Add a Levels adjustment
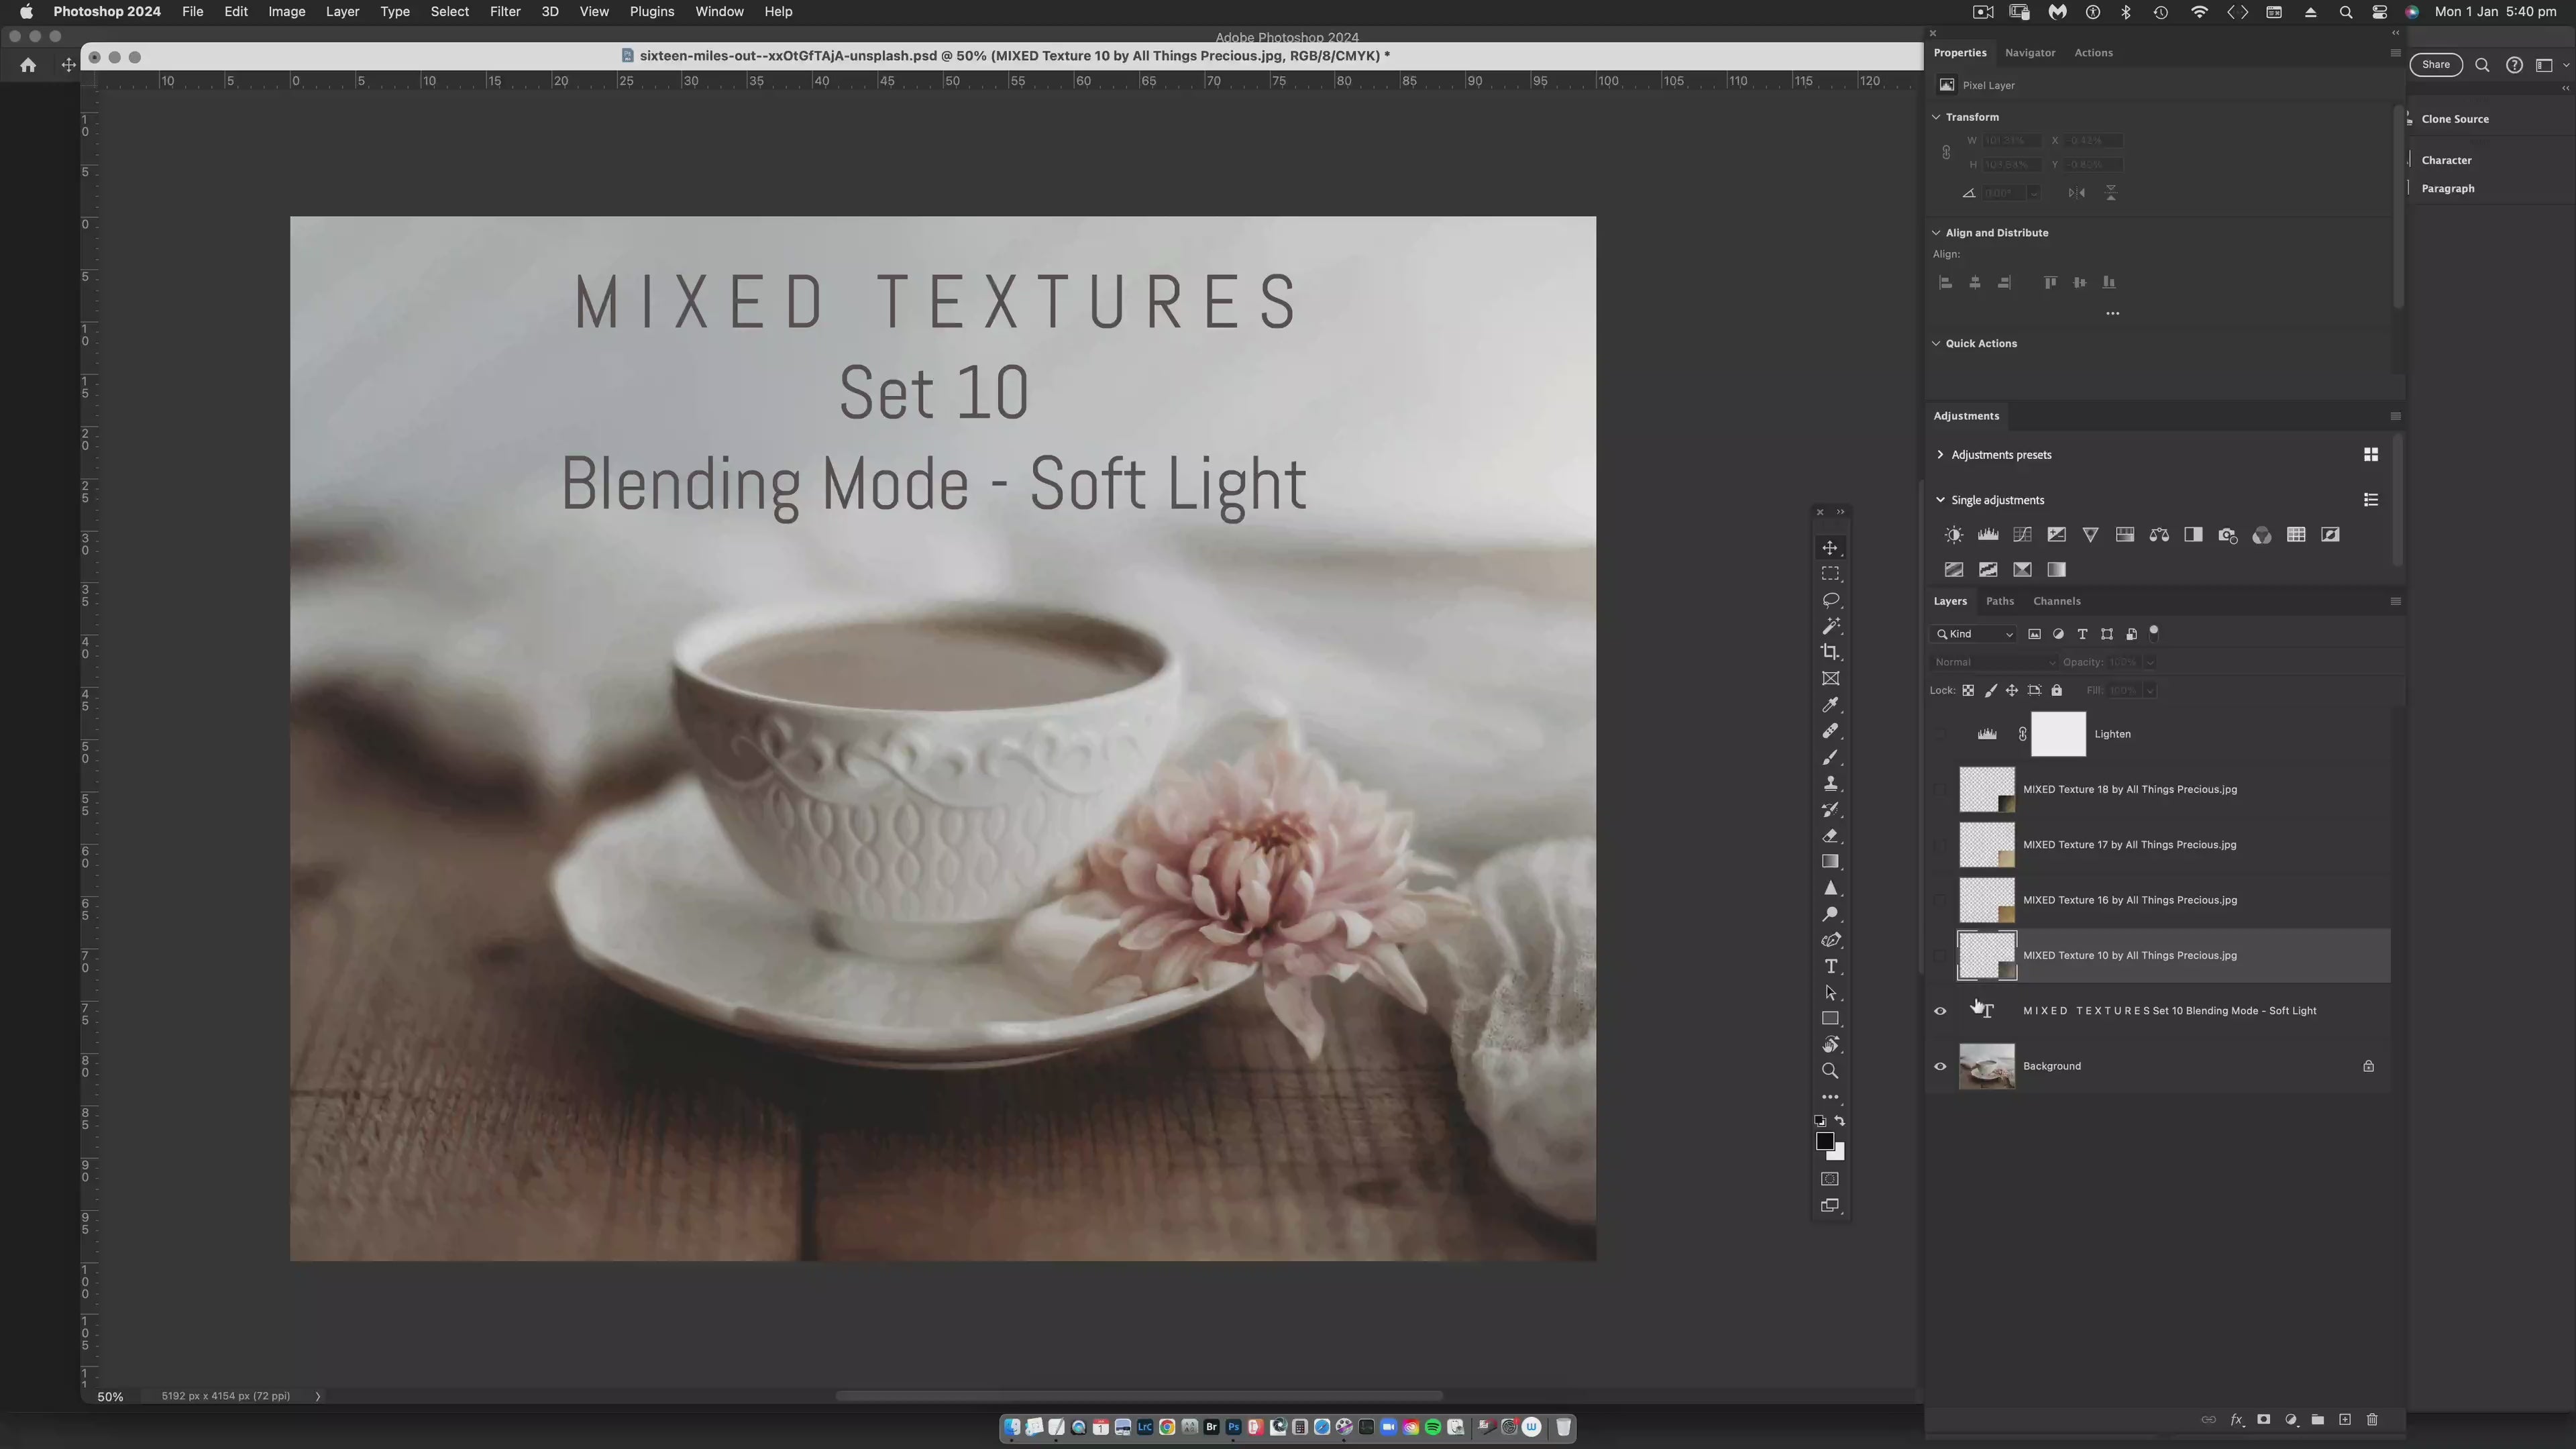Viewport: 2576px width, 1449px height. tap(1988, 534)
